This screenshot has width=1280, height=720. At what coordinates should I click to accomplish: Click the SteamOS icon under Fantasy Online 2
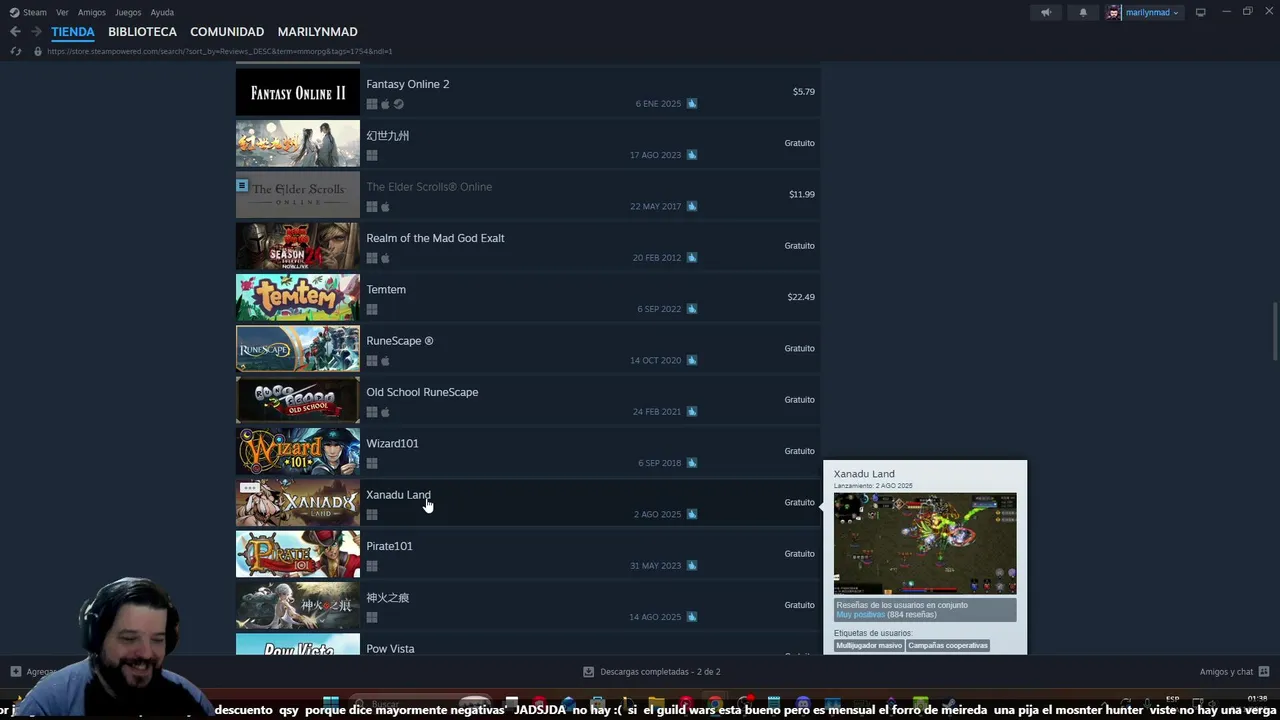pos(399,104)
